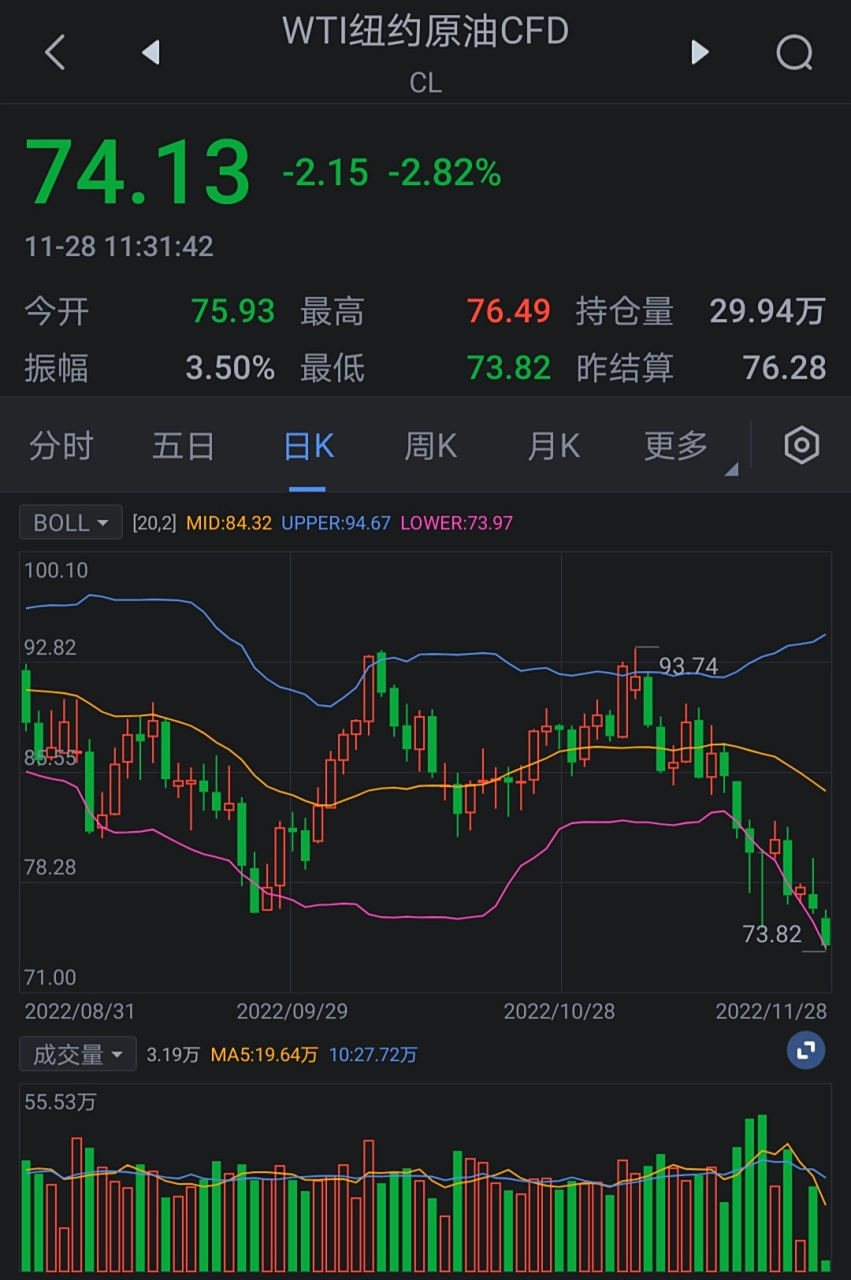Go to next instrument with right triangle

click(700, 52)
